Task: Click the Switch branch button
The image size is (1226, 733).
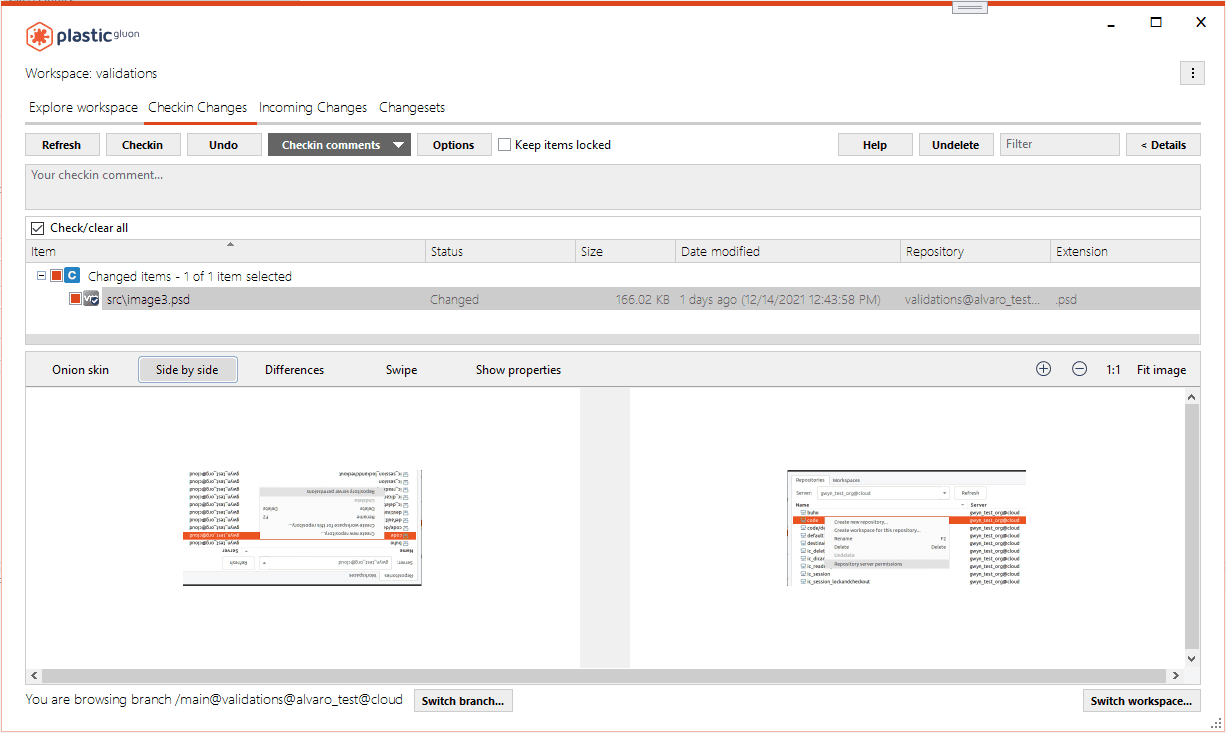Action: pyautogui.click(x=463, y=700)
